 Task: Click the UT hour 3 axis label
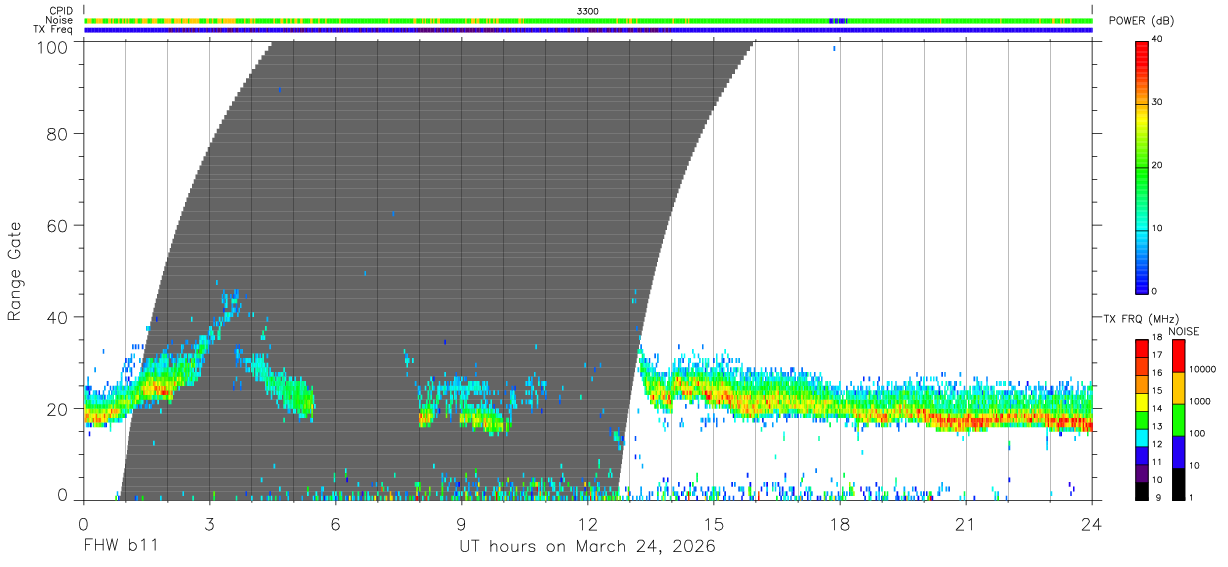point(209,524)
